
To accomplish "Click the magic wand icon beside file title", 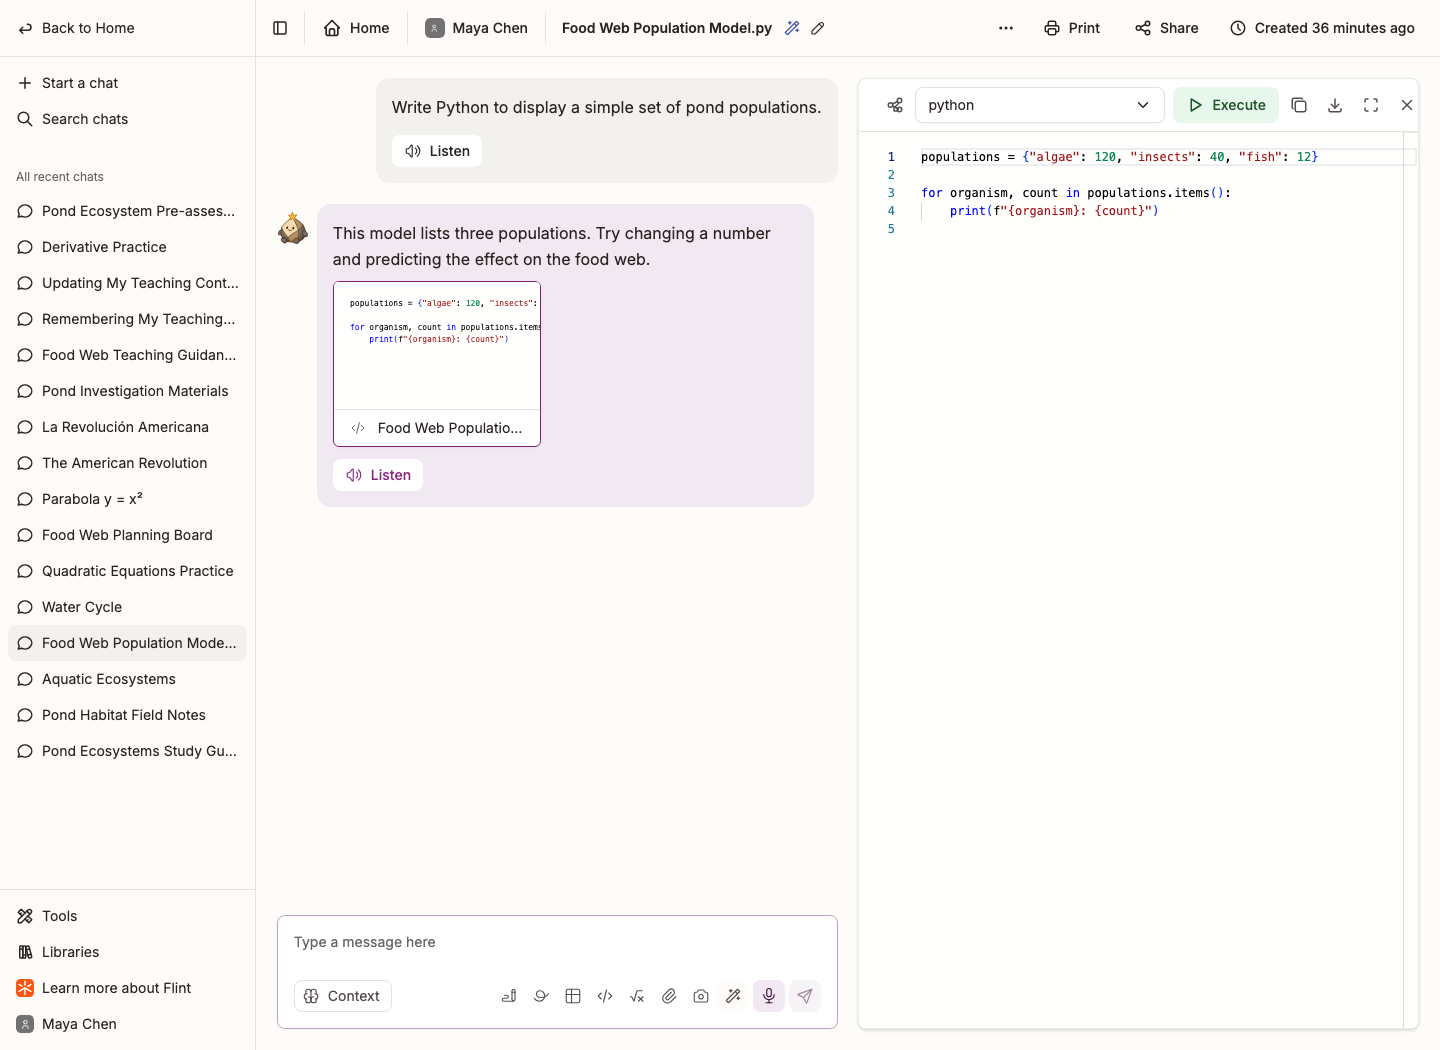I will coord(792,28).
